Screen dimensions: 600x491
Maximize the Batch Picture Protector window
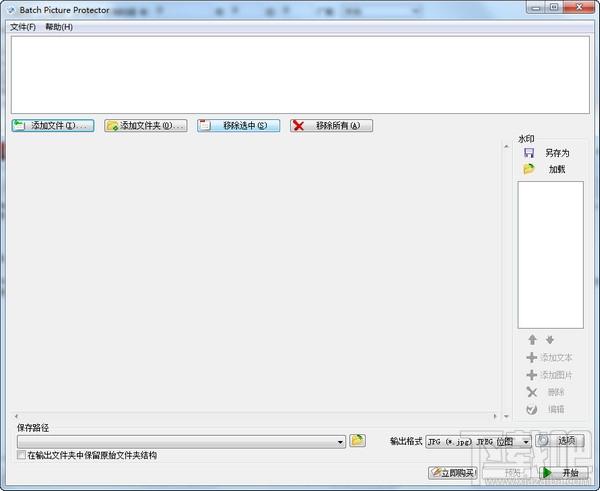pos(554,7)
